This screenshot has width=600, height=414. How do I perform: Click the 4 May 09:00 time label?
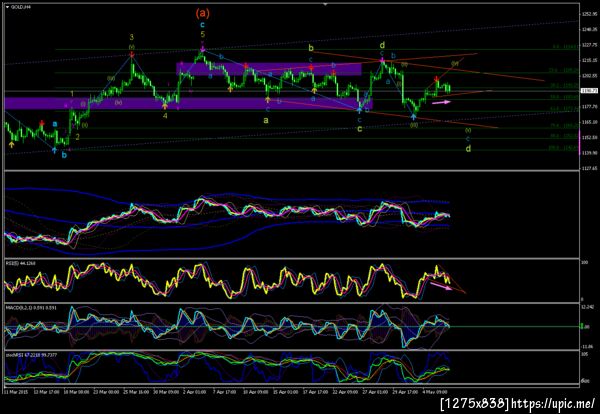pyautogui.click(x=435, y=392)
